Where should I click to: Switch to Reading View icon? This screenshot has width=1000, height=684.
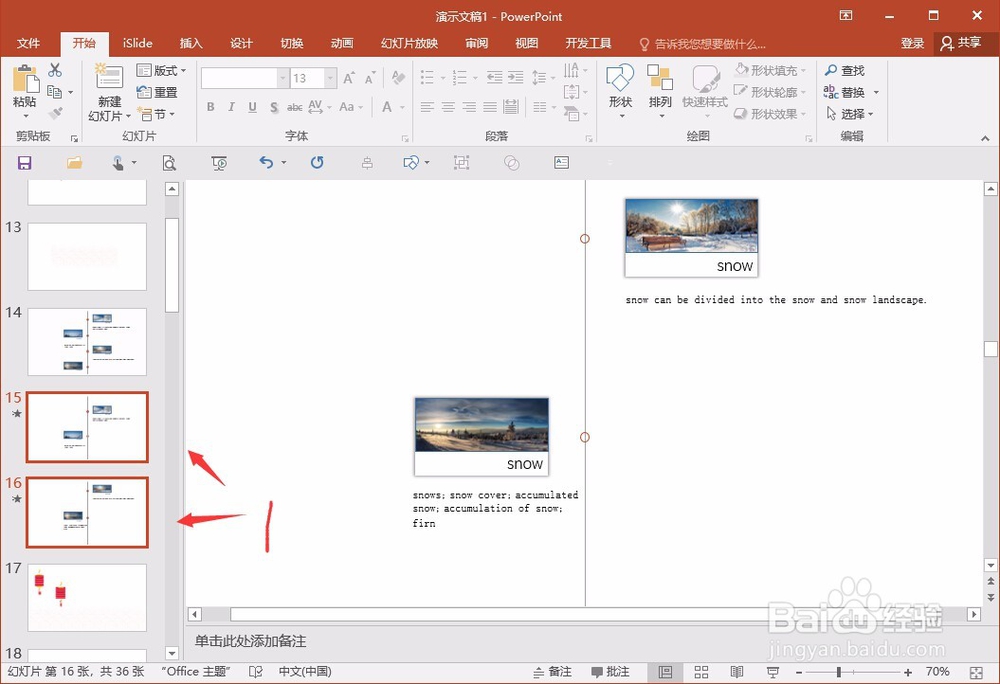pyautogui.click(x=737, y=672)
